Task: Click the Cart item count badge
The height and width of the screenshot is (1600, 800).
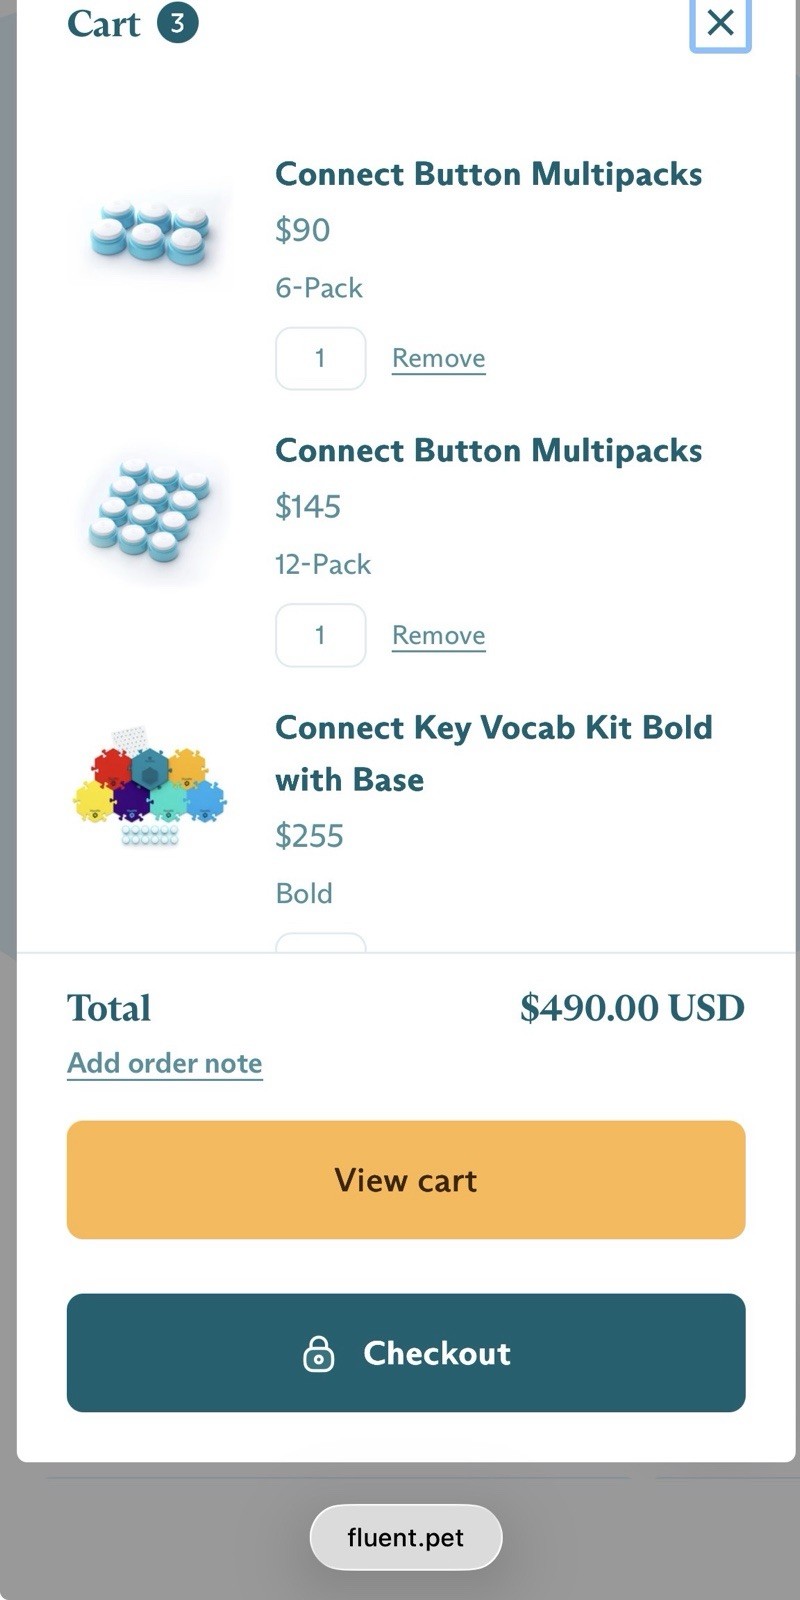Action: point(177,22)
